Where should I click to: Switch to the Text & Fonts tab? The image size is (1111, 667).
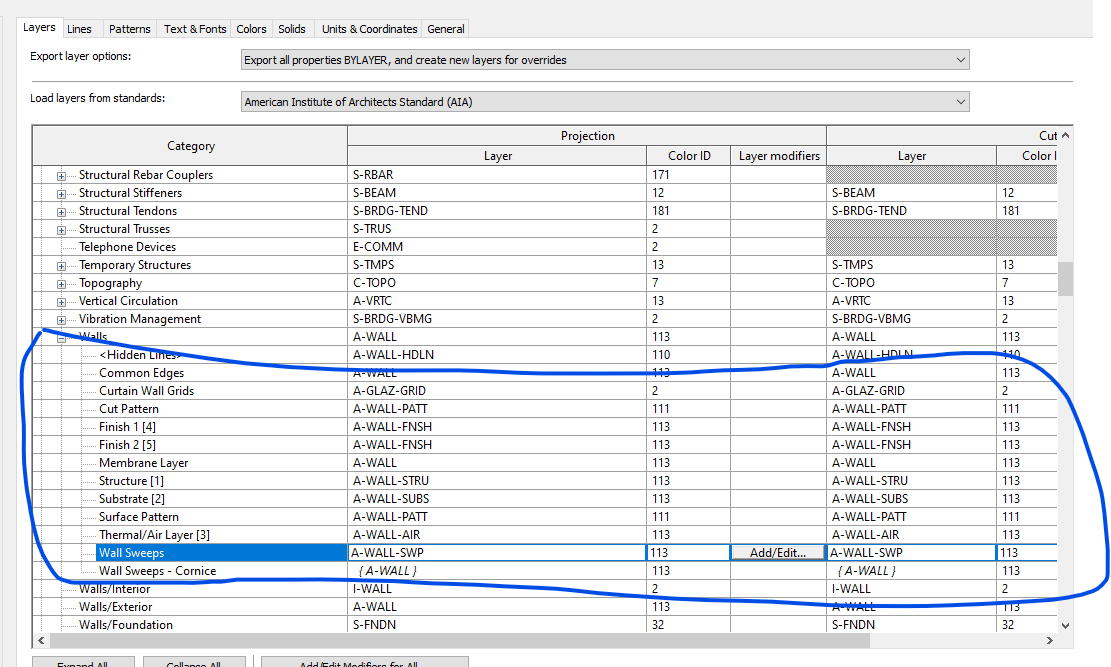click(195, 29)
